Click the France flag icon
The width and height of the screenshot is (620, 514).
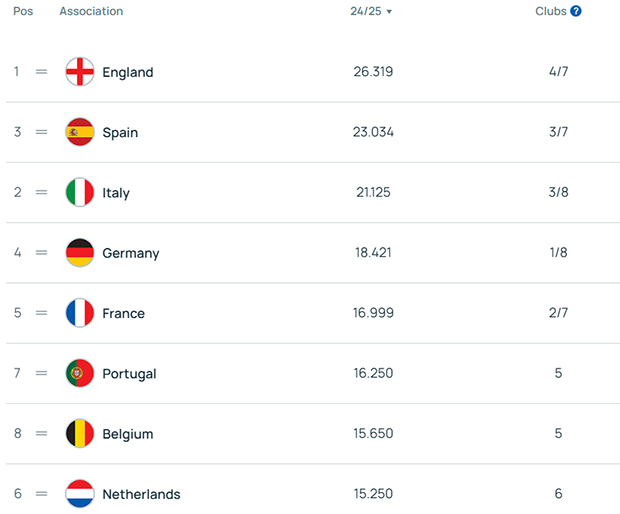pyautogui.click(x=80, y=313)
